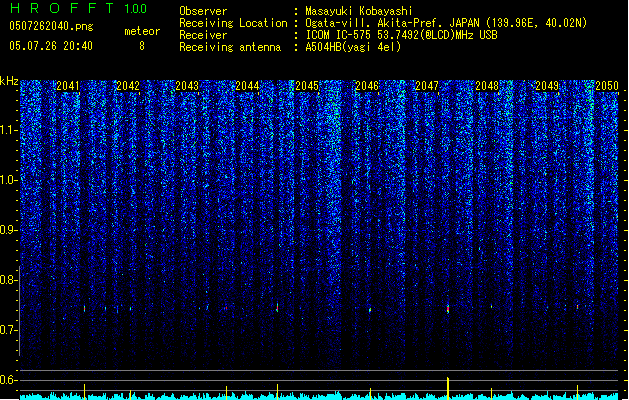Click the 2050 time marker
Screen dimensions: 629x400
[607, 86]
